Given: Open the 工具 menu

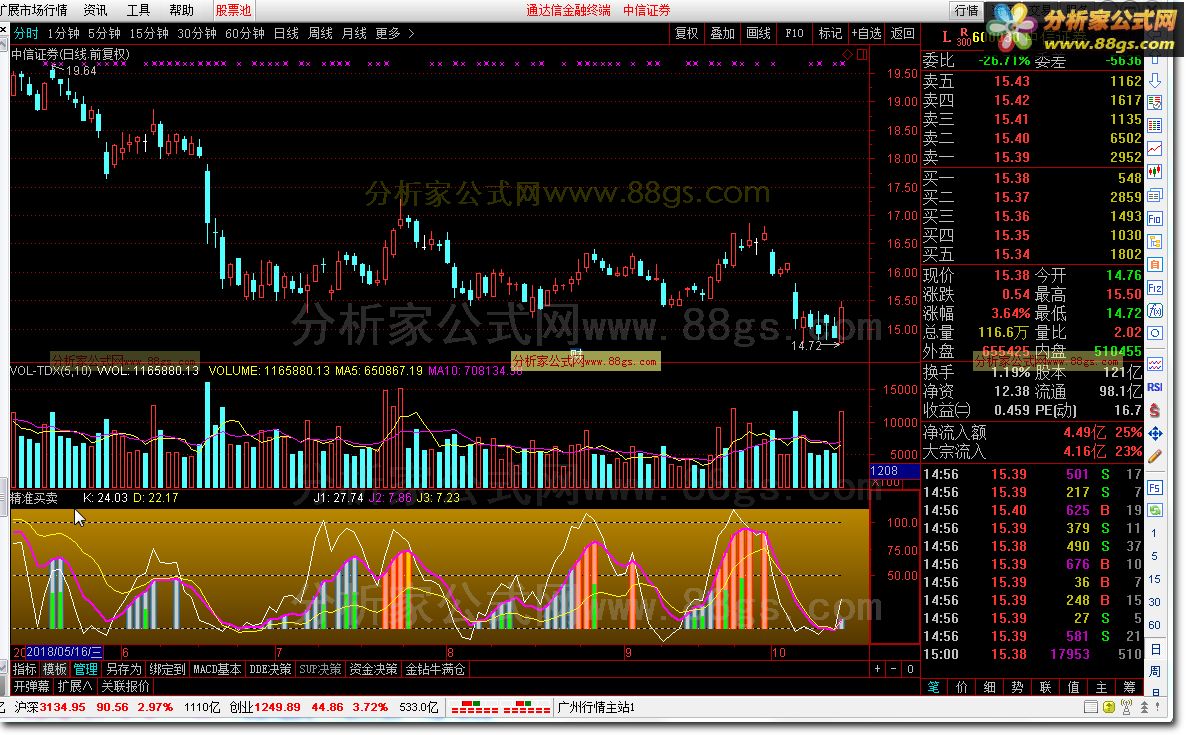Looking at the screenshot, I should [x=138, y=10].
